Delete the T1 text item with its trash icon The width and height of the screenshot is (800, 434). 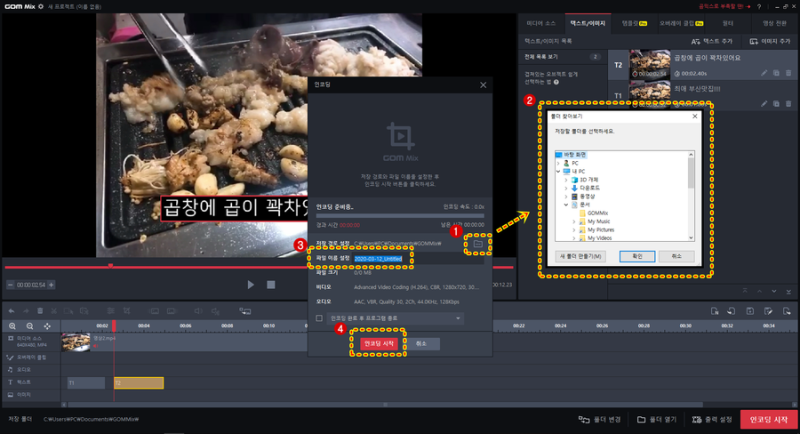(x=788, y=104)
